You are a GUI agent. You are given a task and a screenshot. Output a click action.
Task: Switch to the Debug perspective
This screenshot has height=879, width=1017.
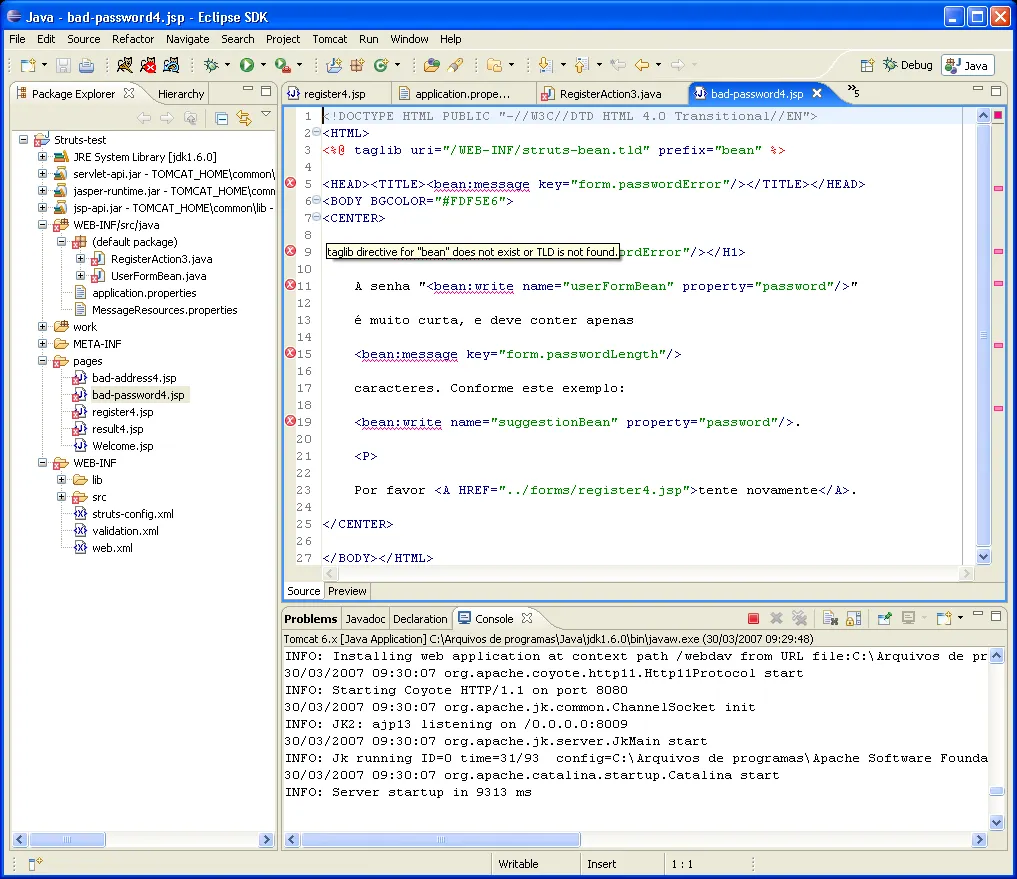tap(907, 65)
